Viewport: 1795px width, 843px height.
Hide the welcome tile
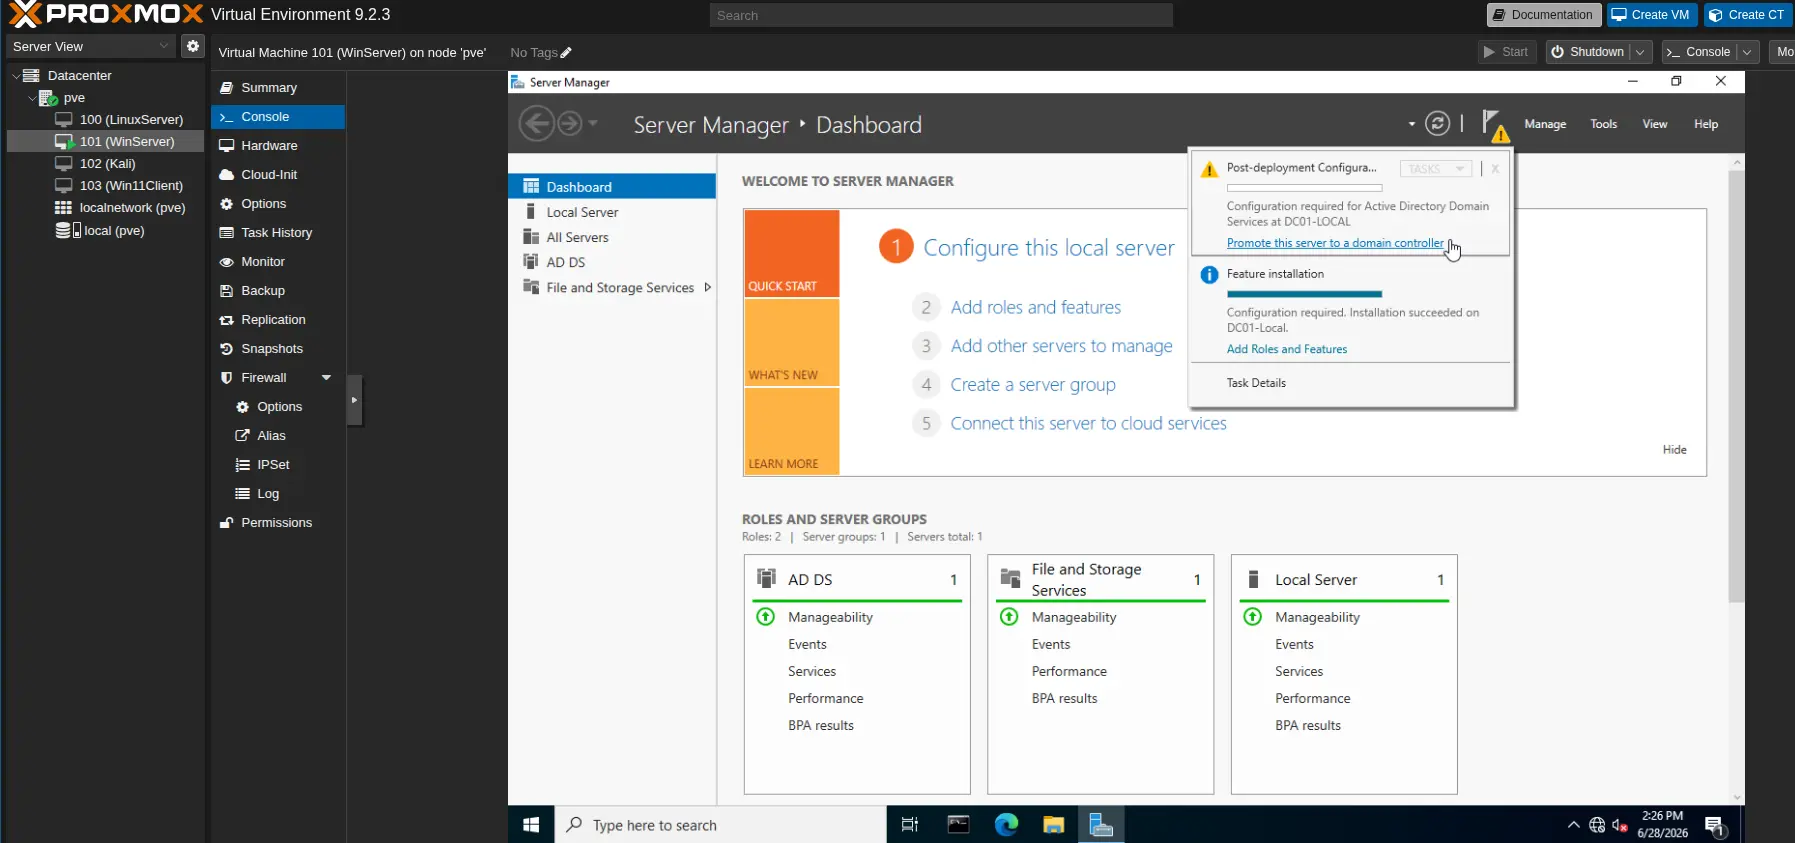click(x=1674, y=450)
